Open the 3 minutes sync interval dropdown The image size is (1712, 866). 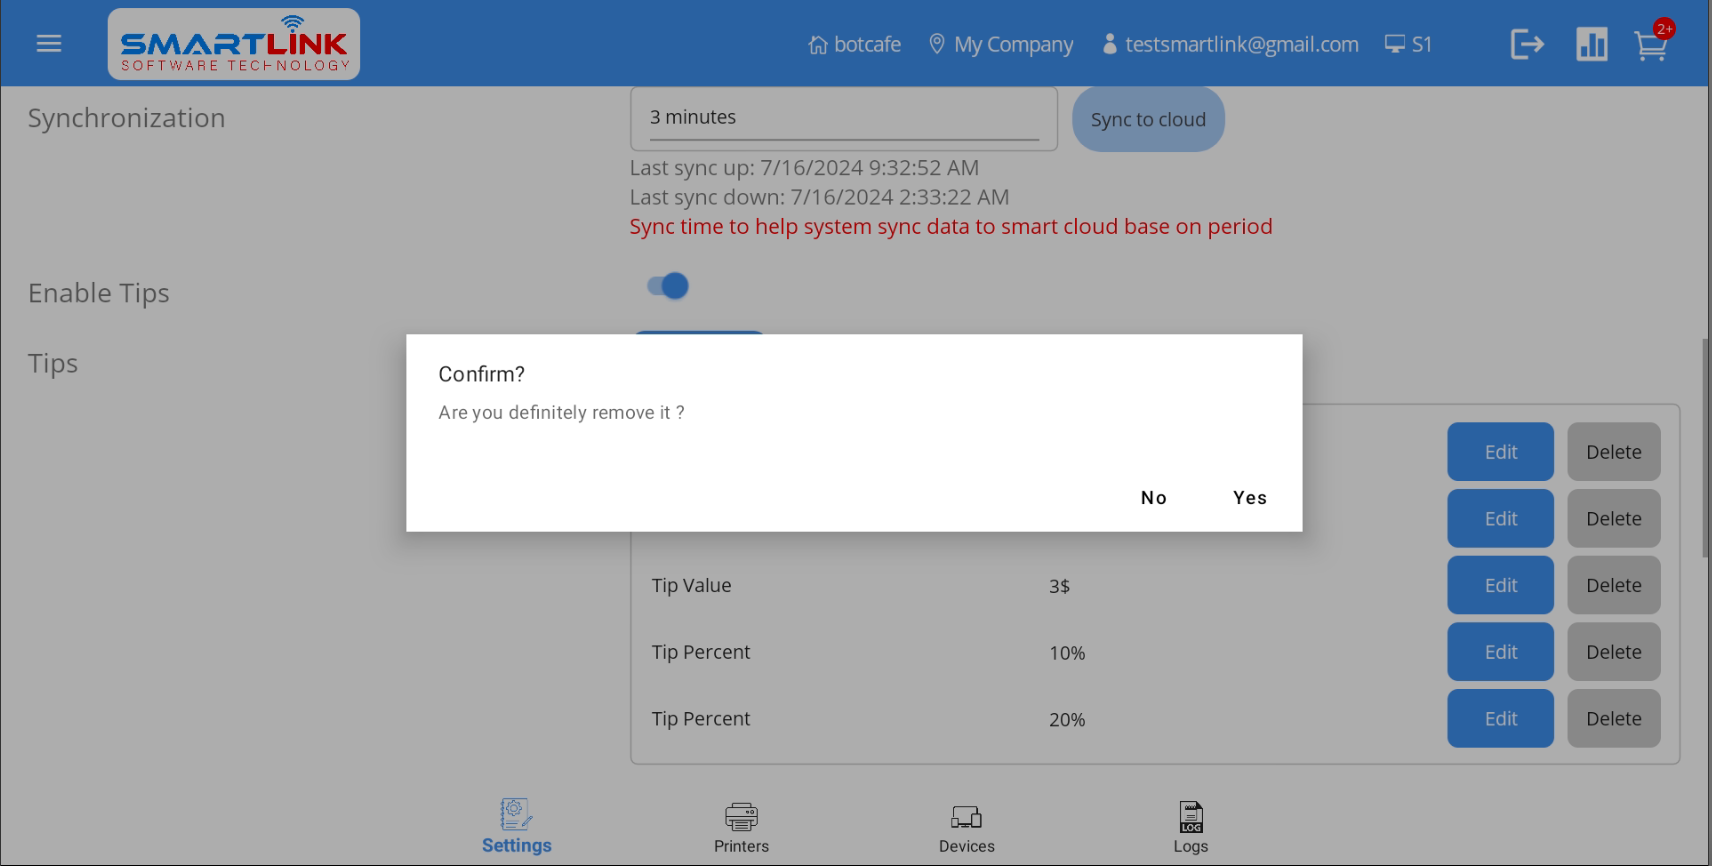[843, 118]
